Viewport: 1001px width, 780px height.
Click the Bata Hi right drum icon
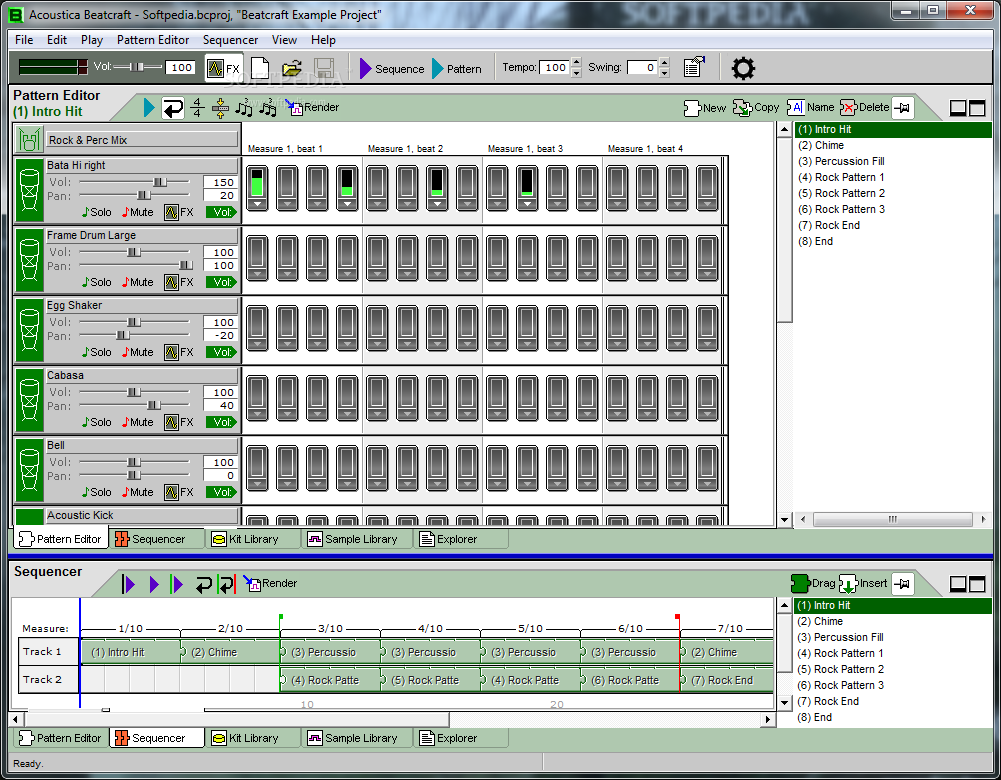pyautogui.click(x=29, y=190)
